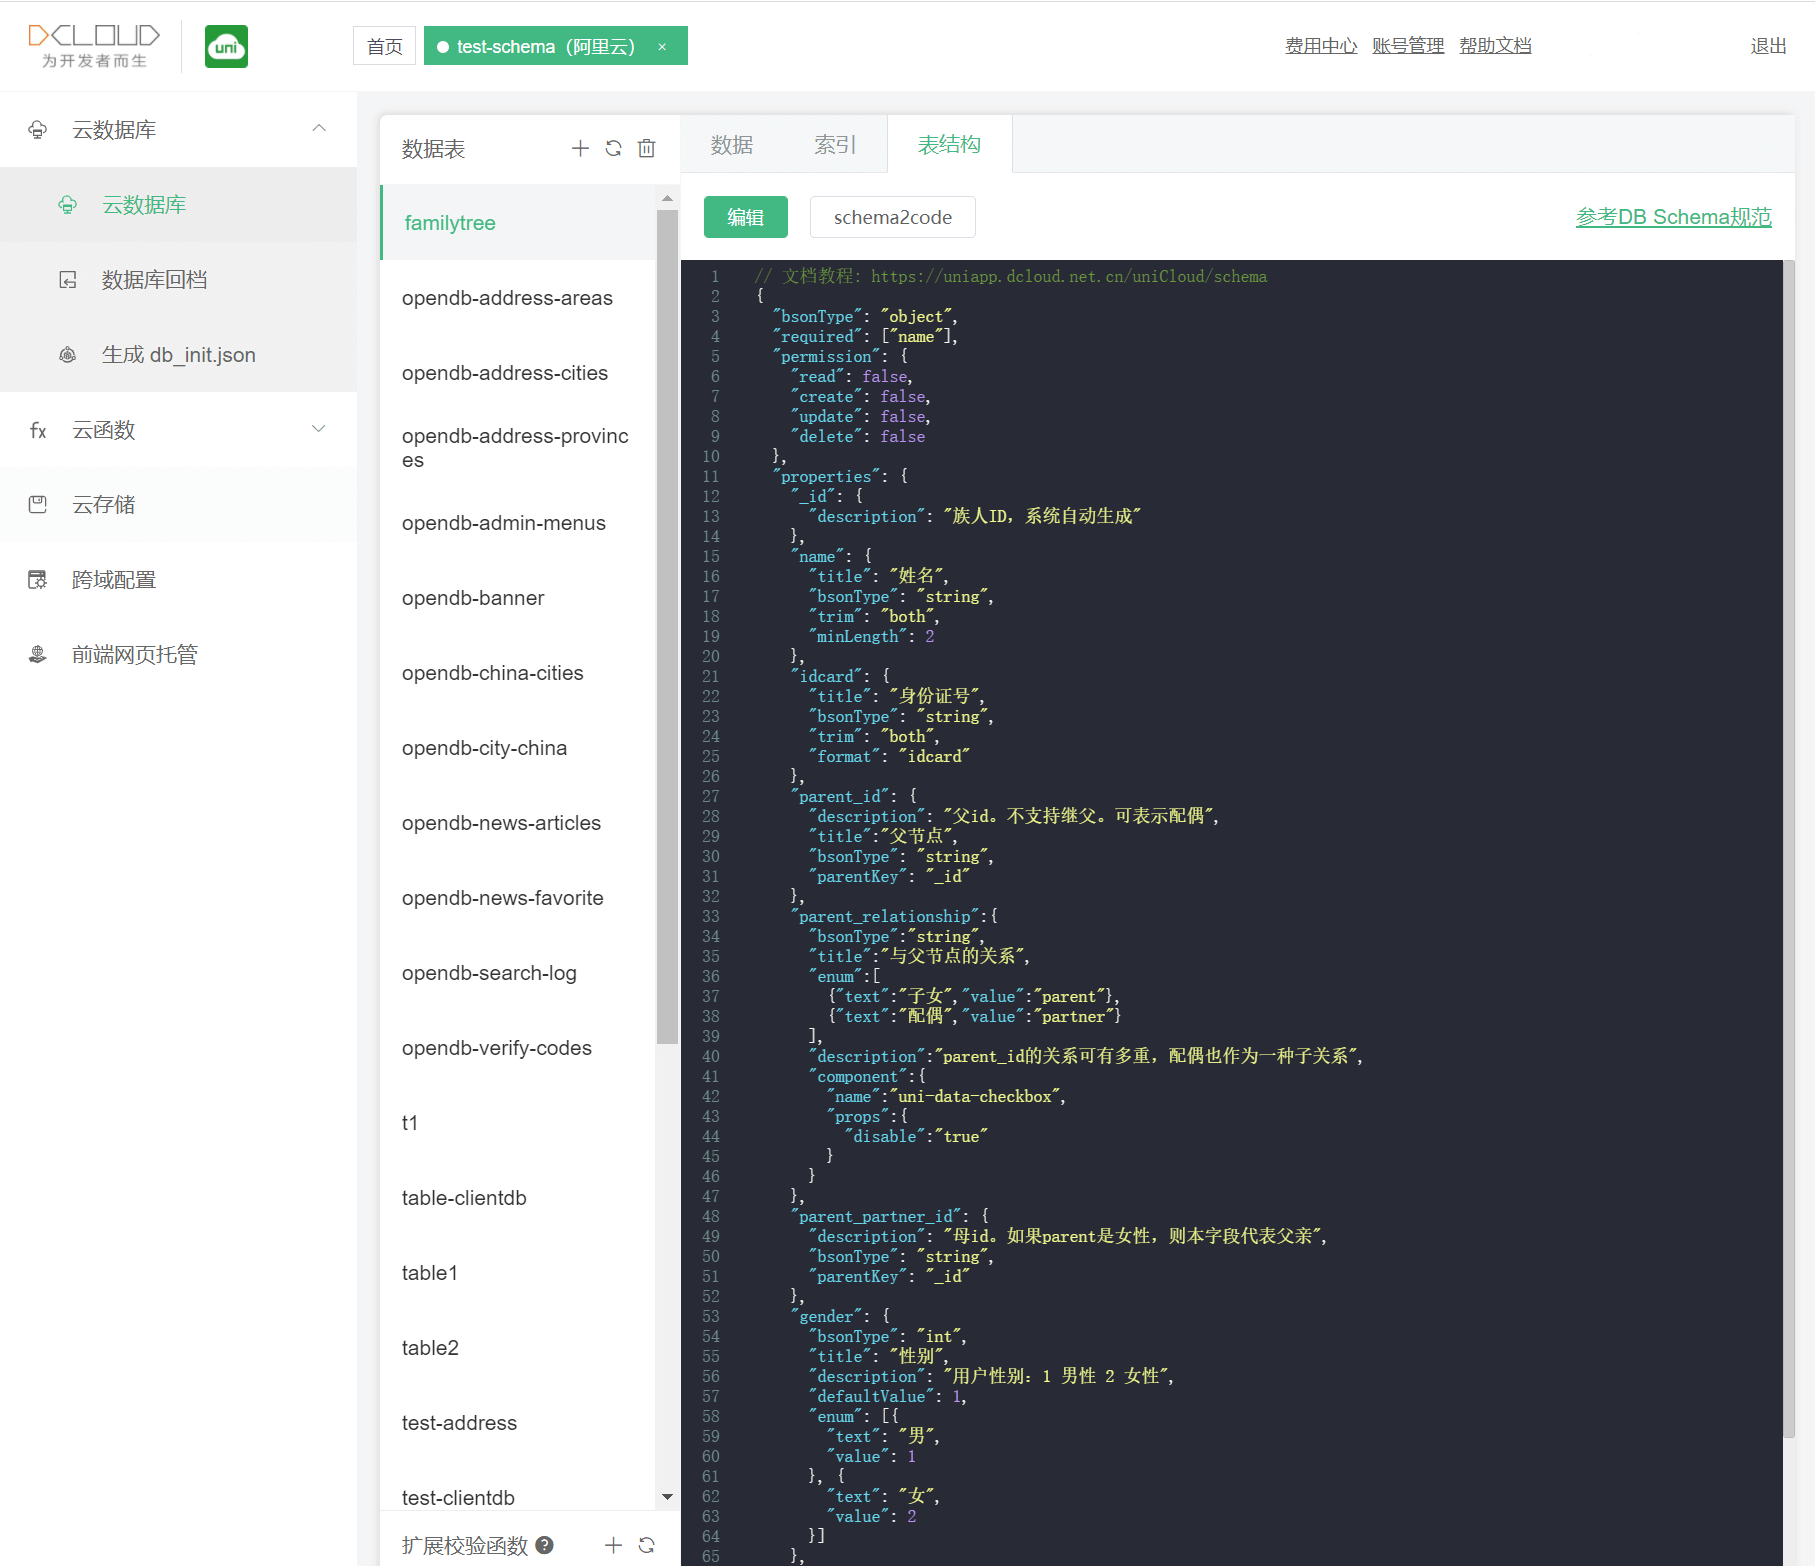Select the test-schema (阿里云) tab
The height and width of the screenshot is (1566, 1815).
coord(546,46)
